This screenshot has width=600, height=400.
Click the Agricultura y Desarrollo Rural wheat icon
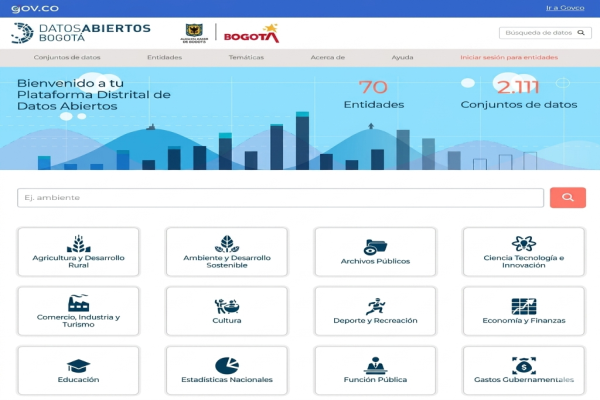(78, 244)
